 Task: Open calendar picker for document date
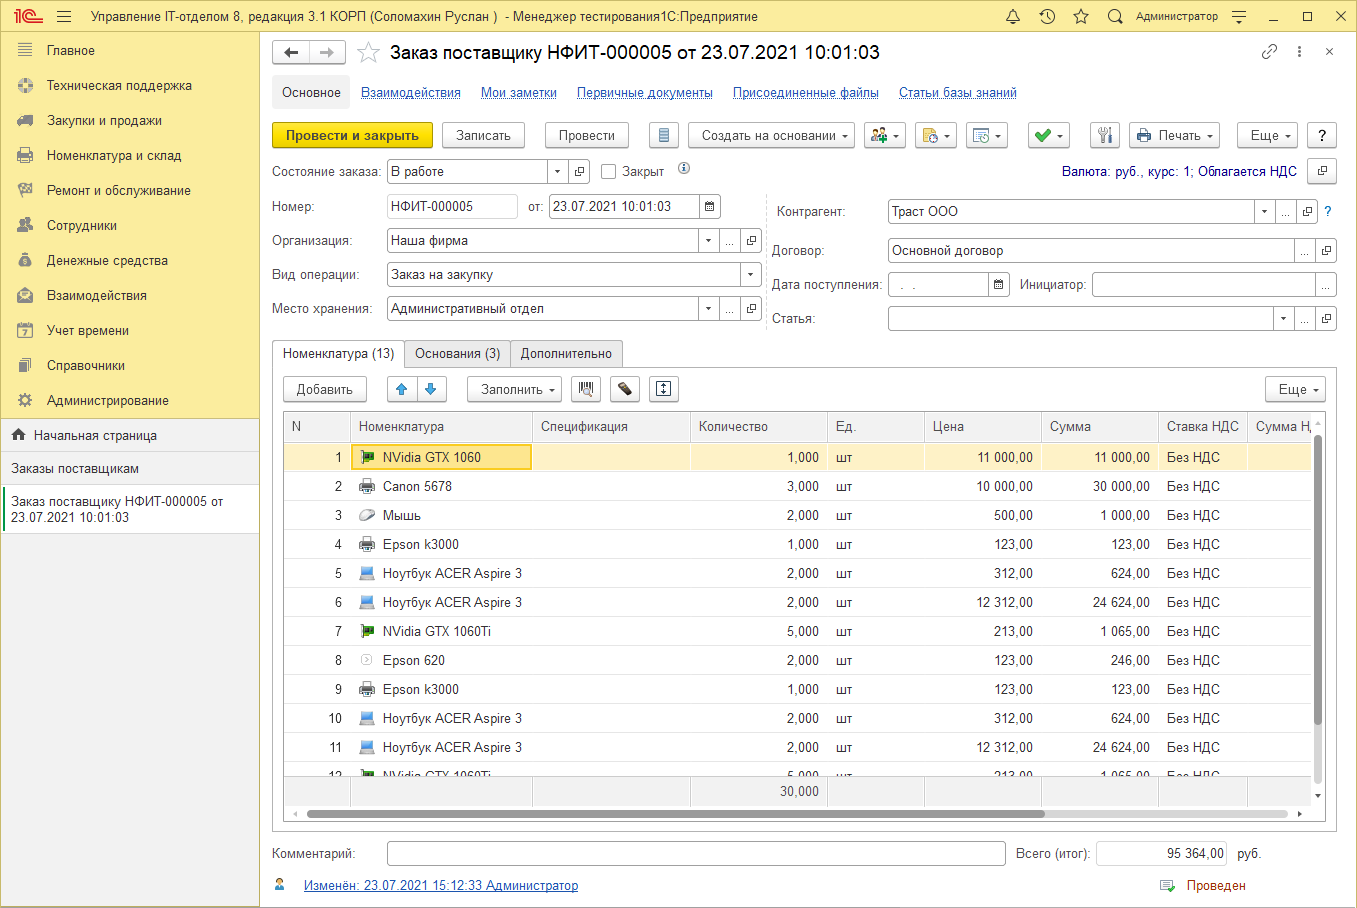pos(709,207)
